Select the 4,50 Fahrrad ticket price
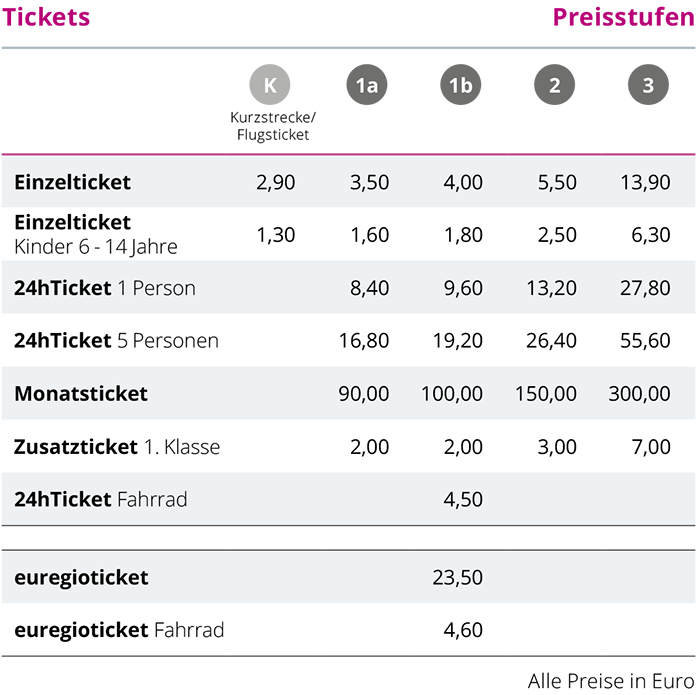This screenshot has width=700, height=695. tap(464, 499)
